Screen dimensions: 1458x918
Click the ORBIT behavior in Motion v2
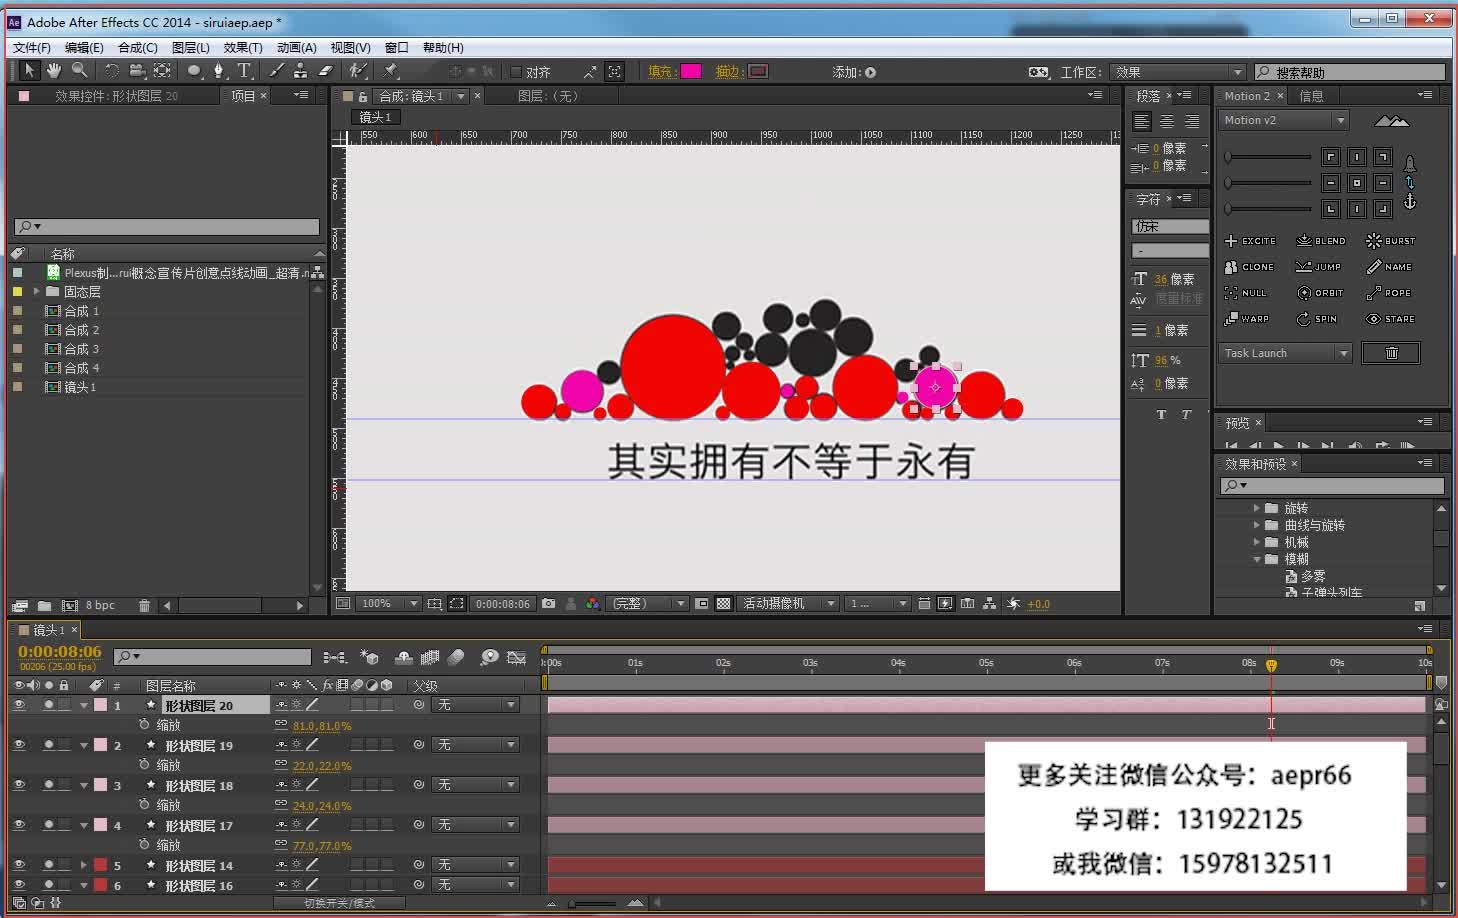[1322, 292]
